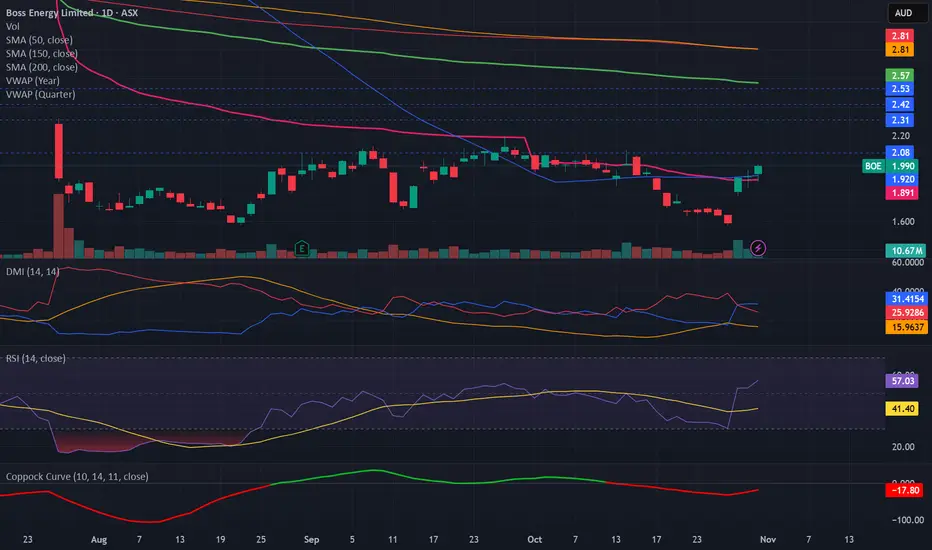
Task: Click the blue 2.31 price label
Action: click(x=900, y=120)
